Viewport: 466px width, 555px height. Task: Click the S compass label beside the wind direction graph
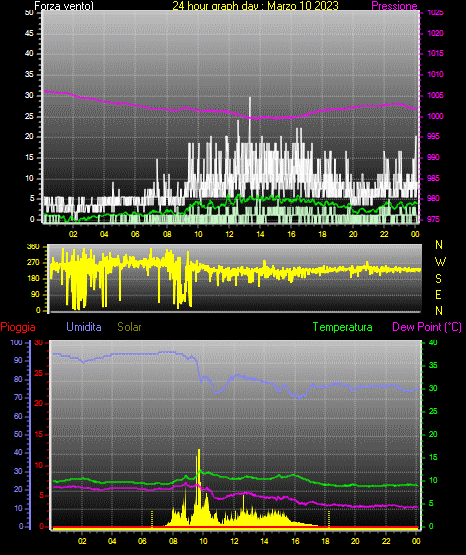pyautogui.click(x=438, y=279)
